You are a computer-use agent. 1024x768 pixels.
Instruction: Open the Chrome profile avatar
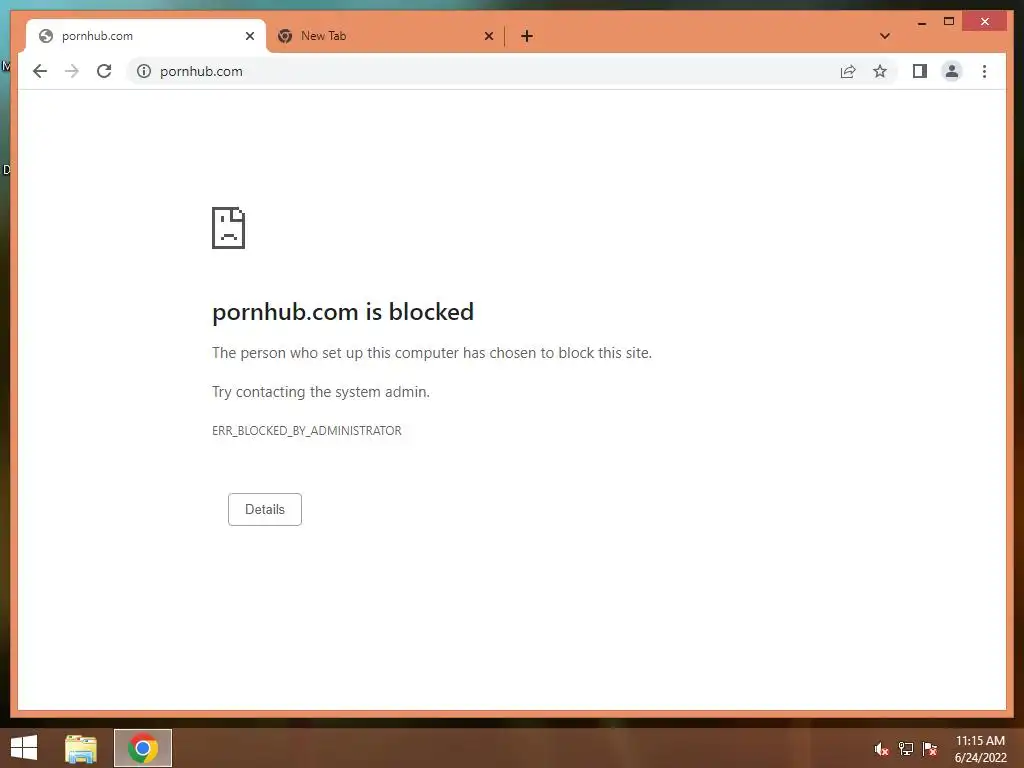point(952,71)
